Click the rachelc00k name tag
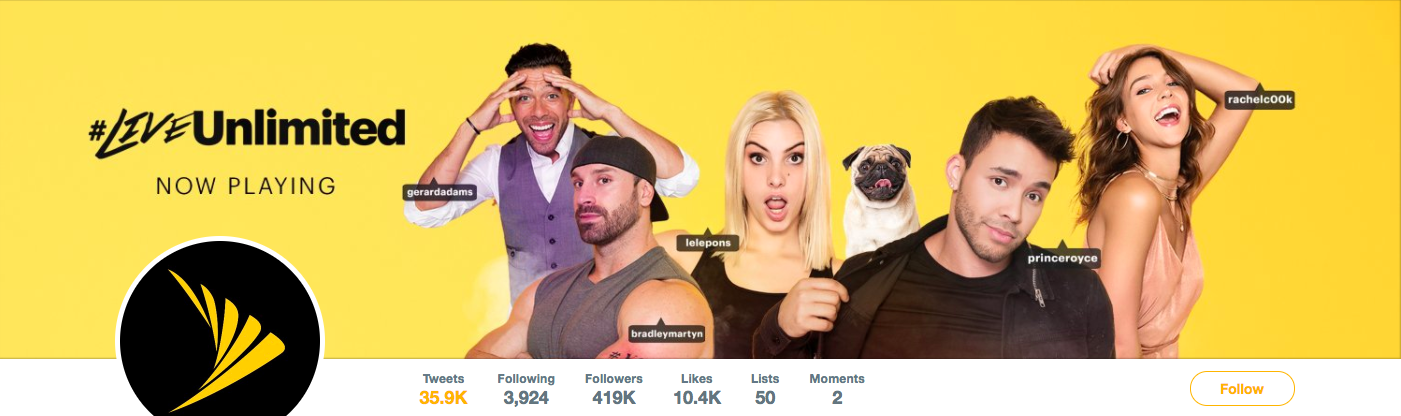Viewport: 1401px width, 416px height. point(1260,99)
